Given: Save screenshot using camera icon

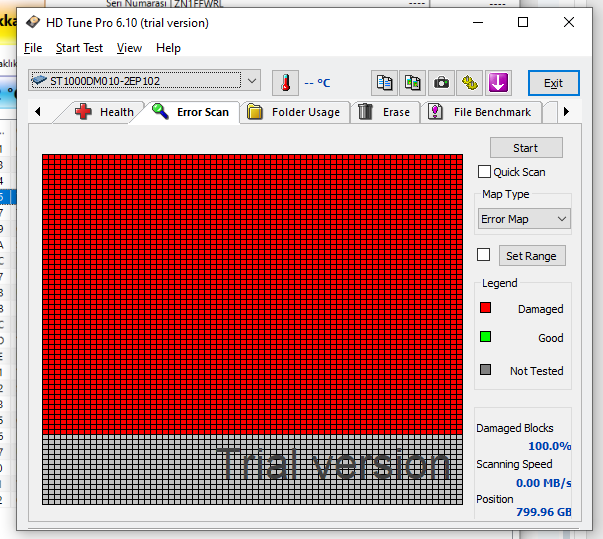Looking at the screenshot, I should click(441, 83).
